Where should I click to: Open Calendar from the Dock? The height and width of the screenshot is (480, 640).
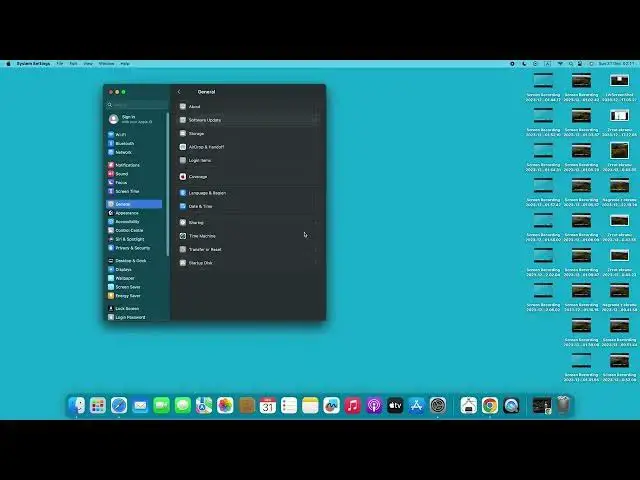(268, 406)
